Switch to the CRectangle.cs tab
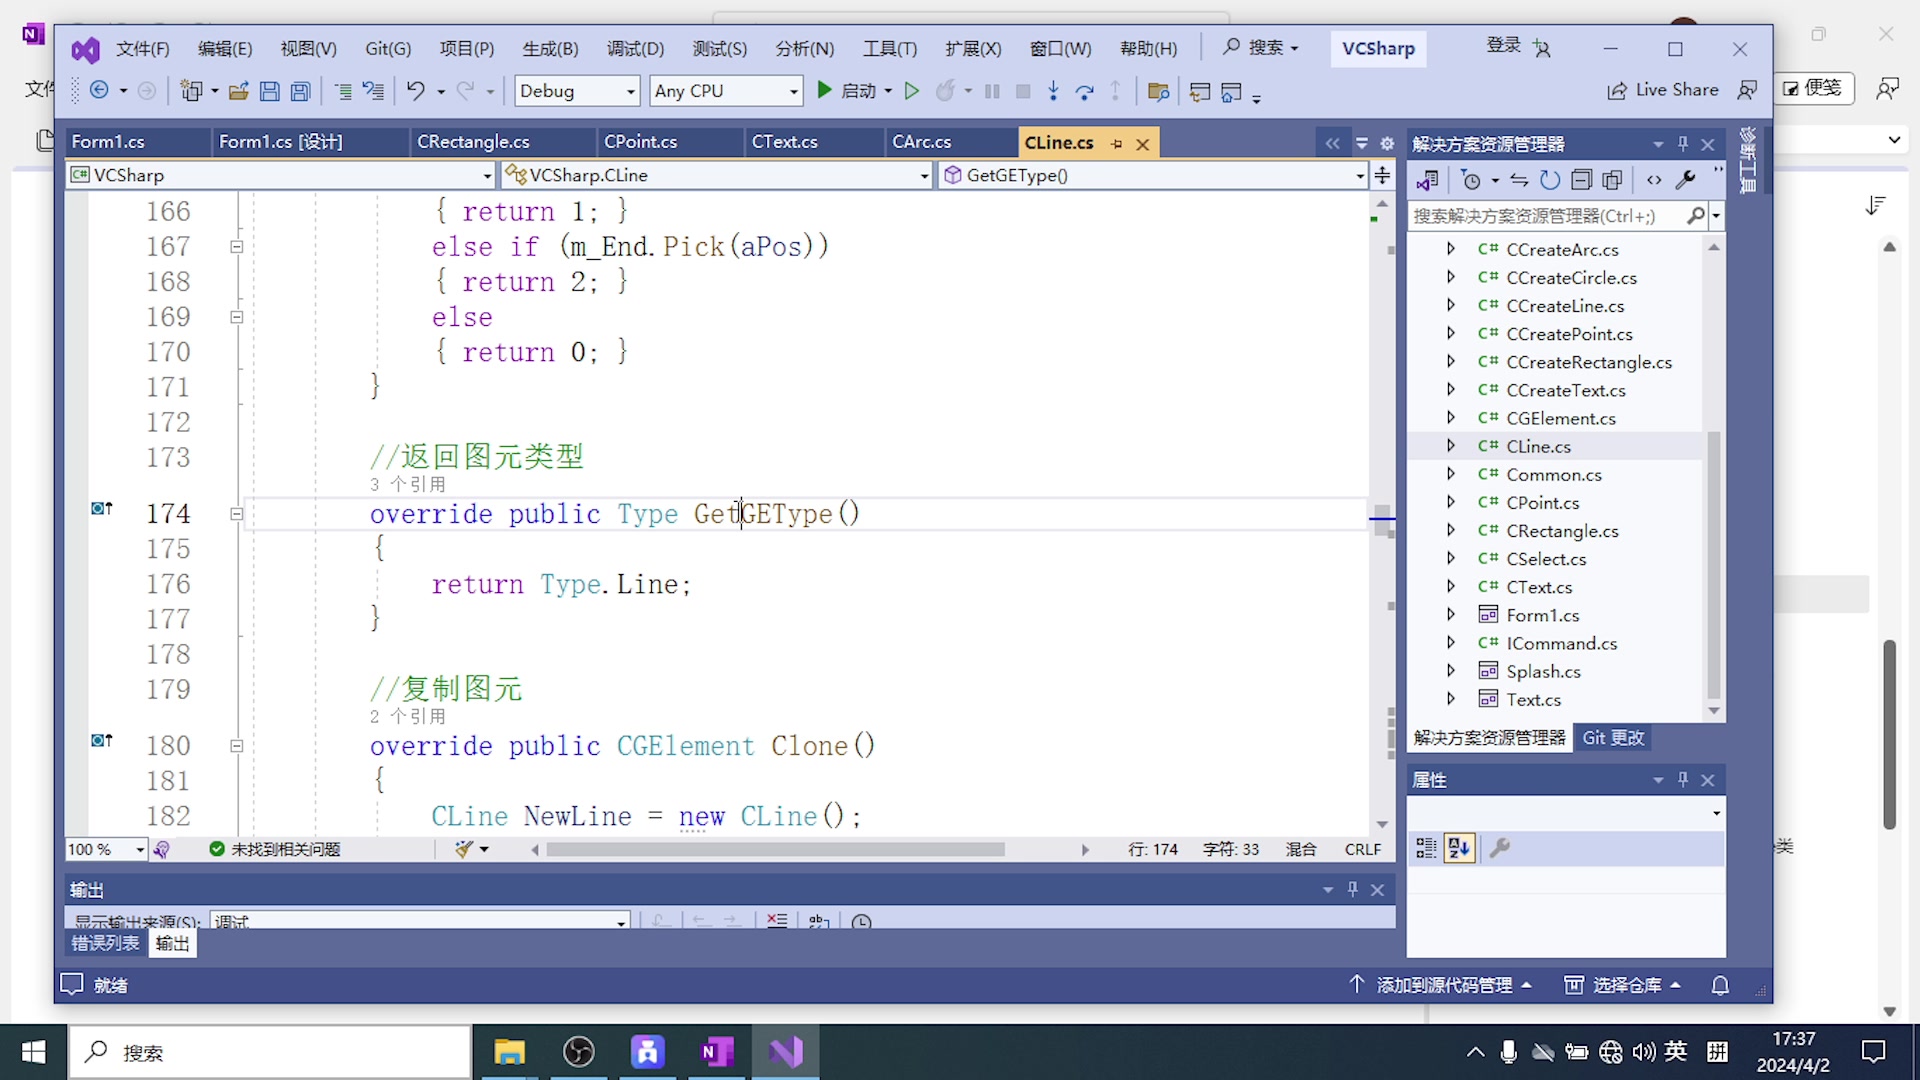Screen dimensions: 1920x1080 pos(473,142)
